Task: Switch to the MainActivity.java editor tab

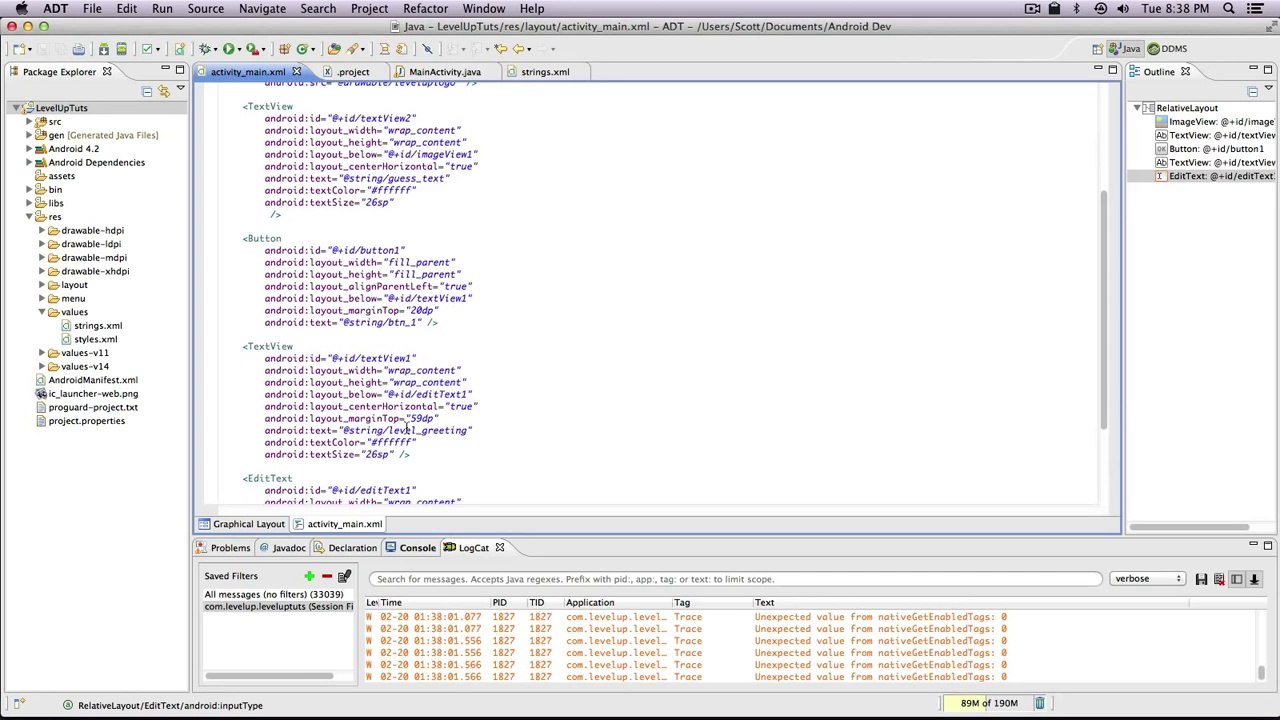Action: click(x=444, y=72)
